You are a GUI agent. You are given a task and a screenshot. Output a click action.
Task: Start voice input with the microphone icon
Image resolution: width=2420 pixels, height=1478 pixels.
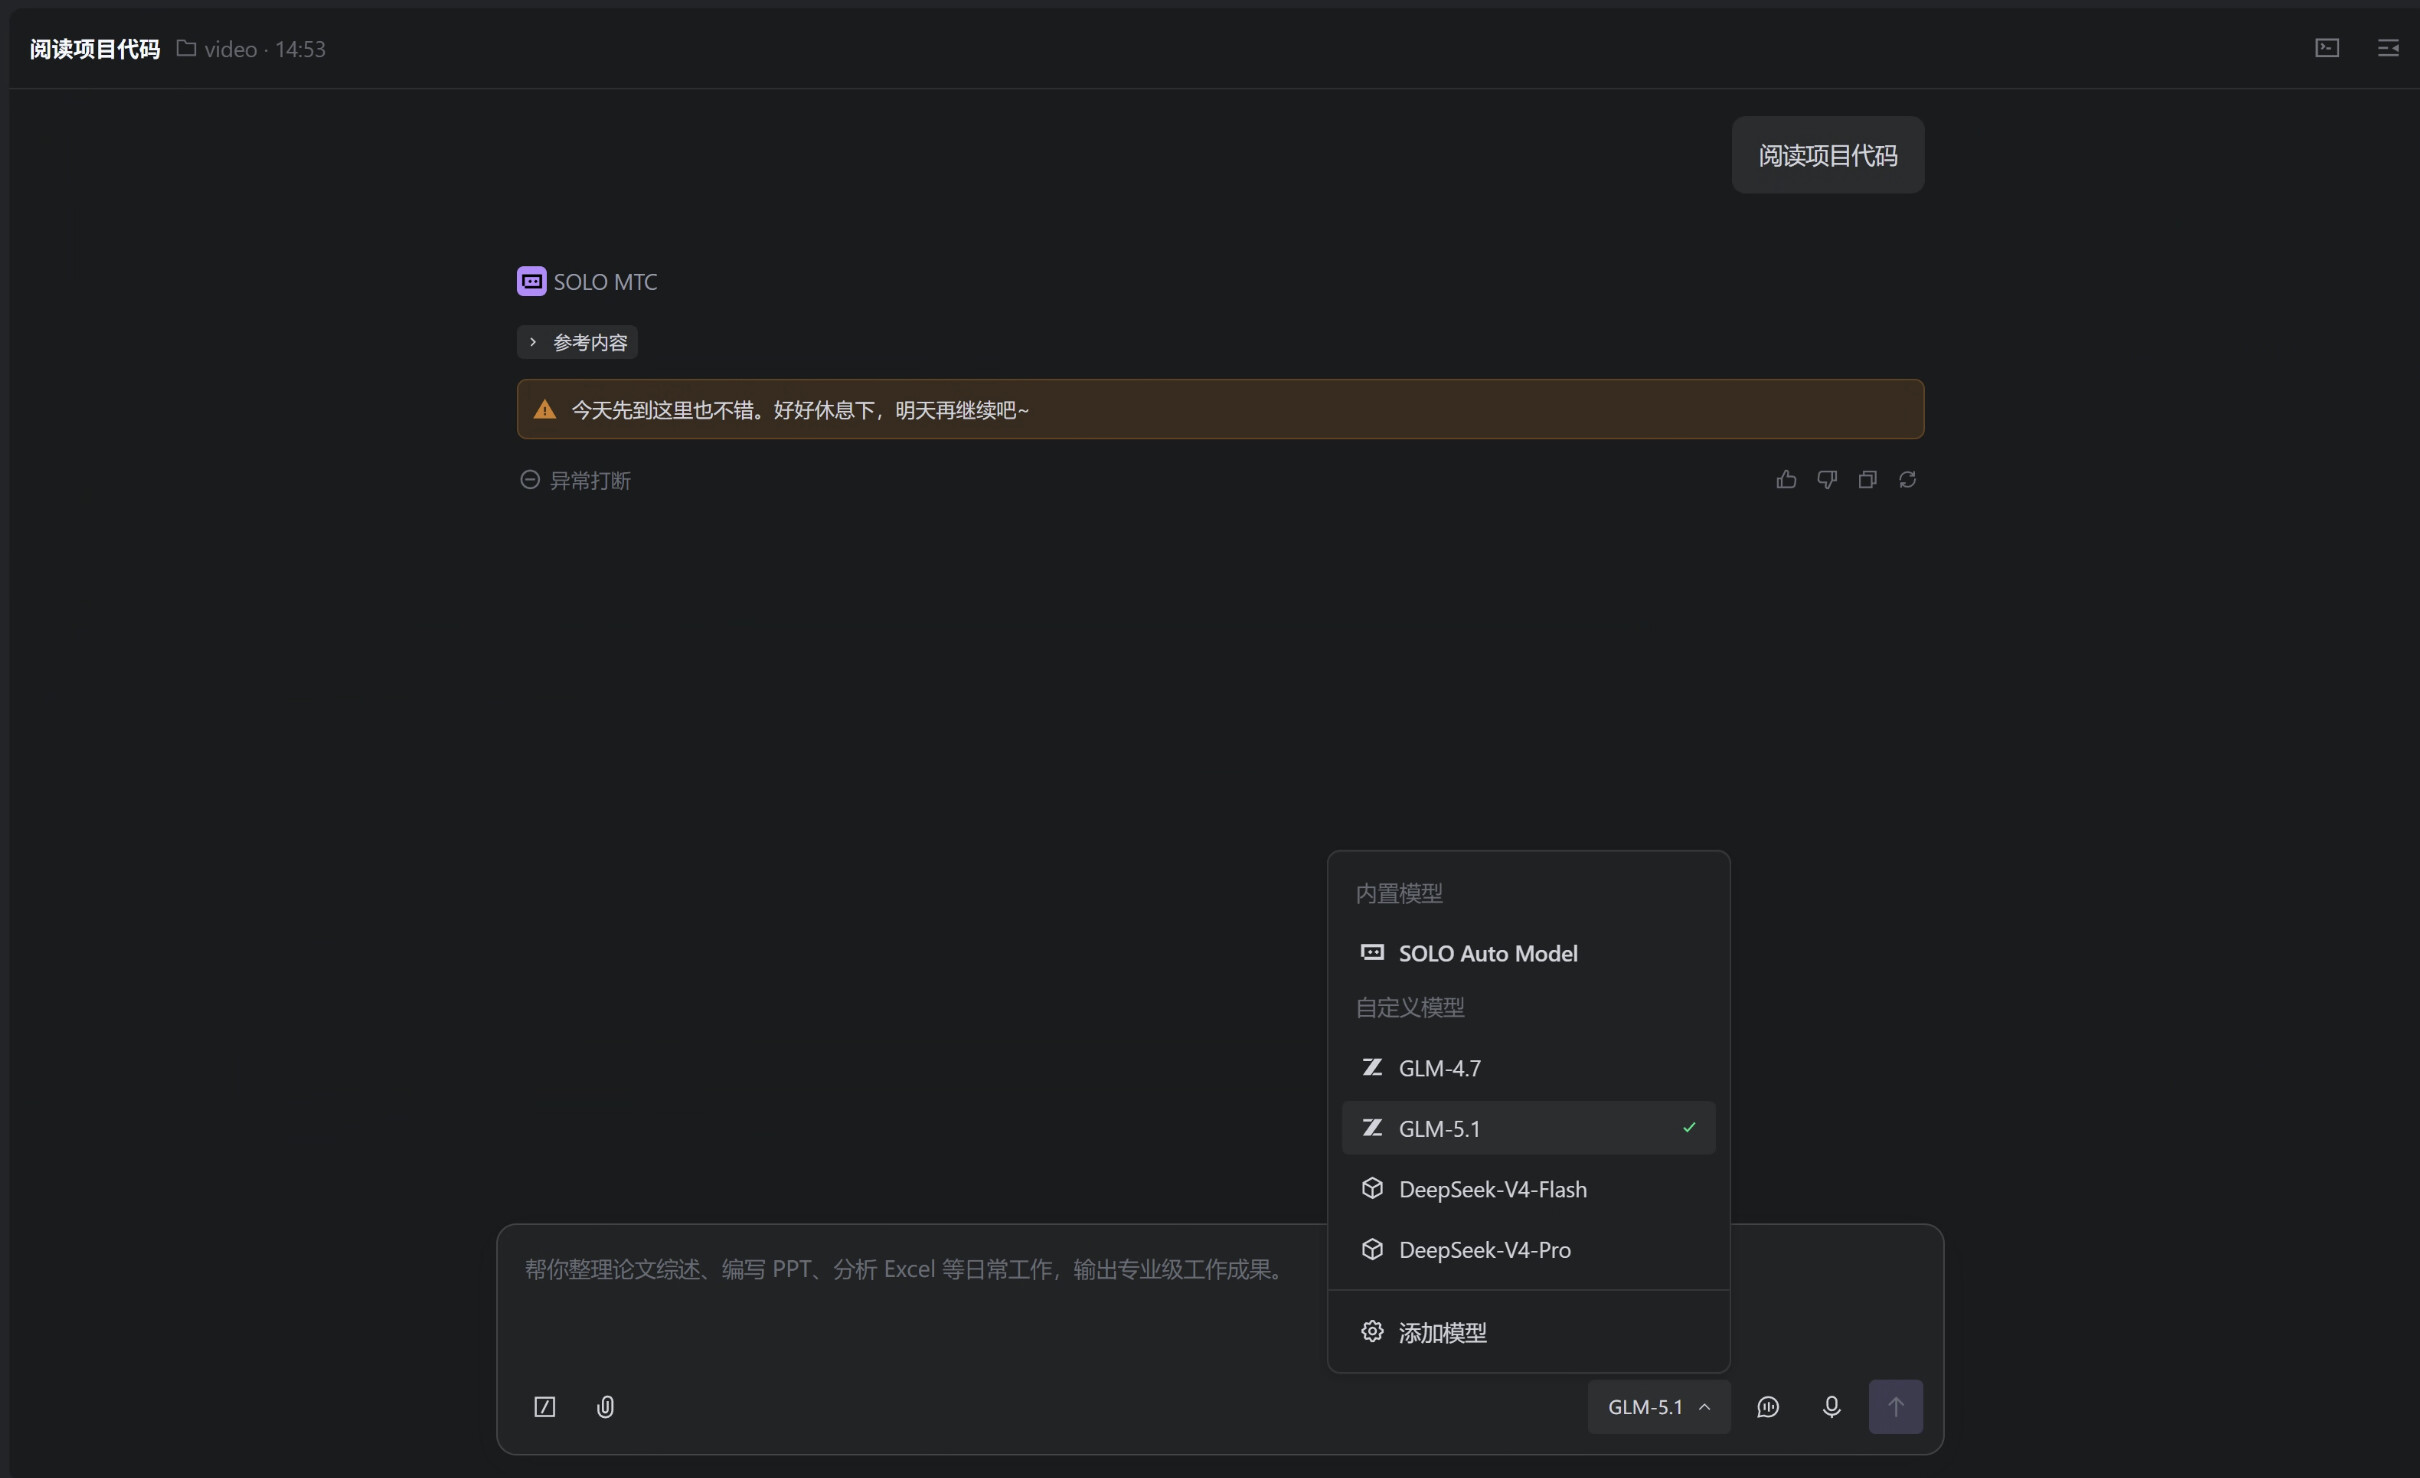tap(1831, 1407)
